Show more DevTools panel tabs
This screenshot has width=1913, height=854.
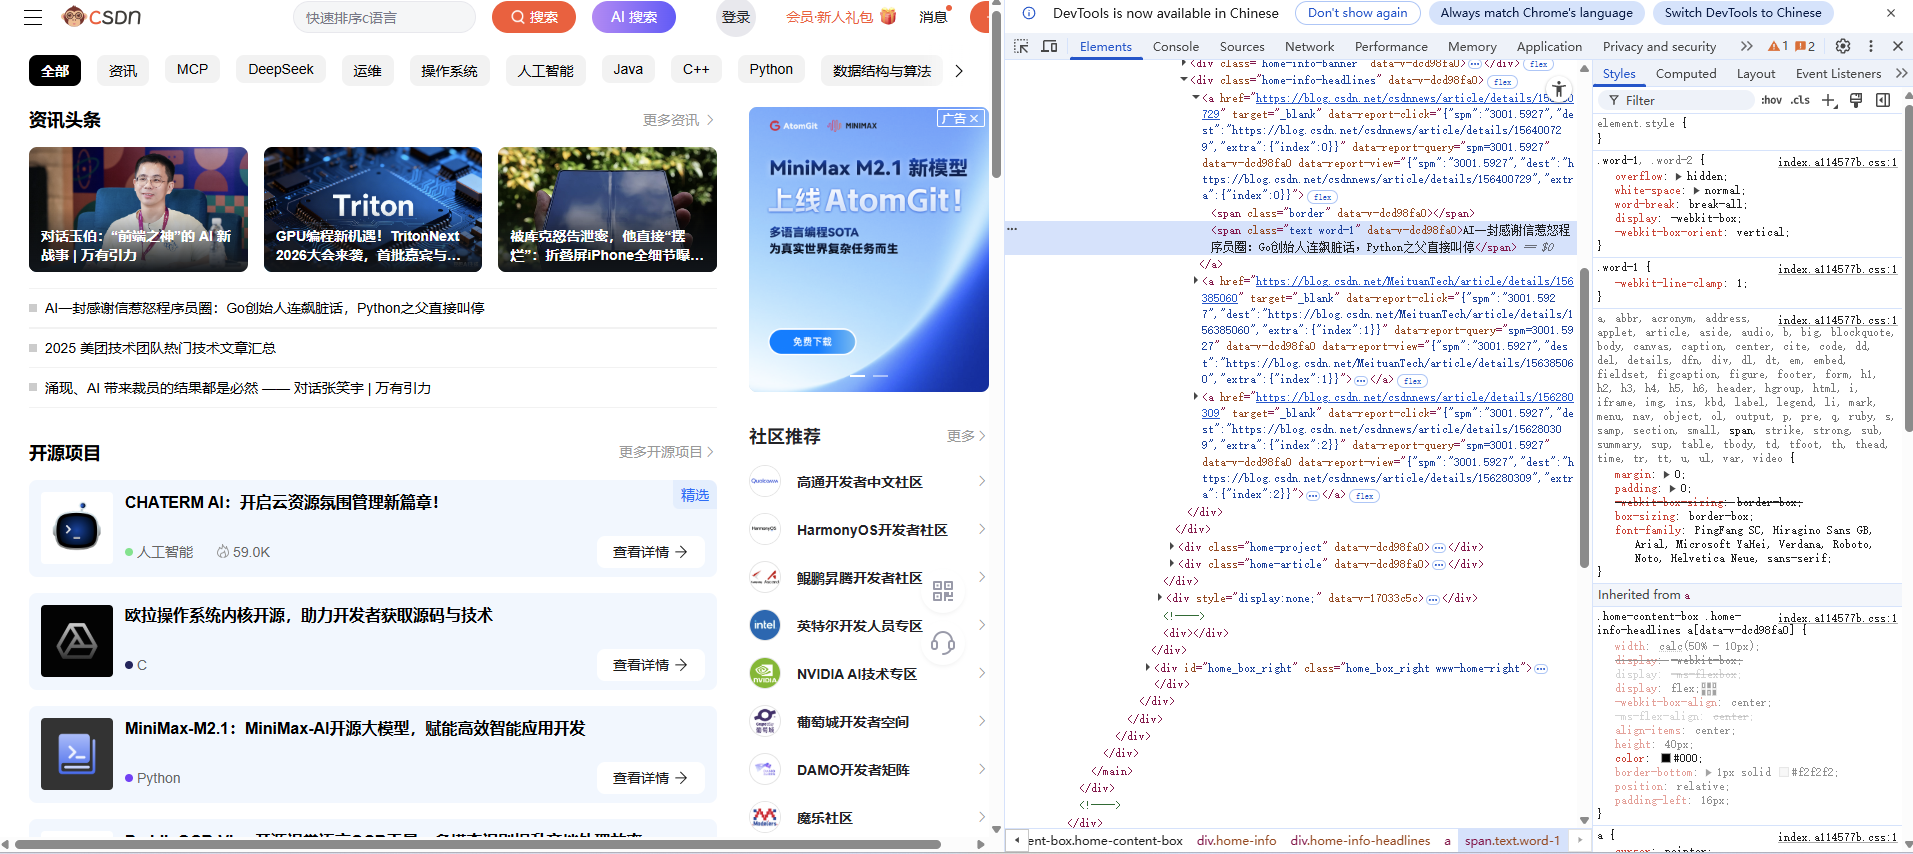coord(1746,46)
